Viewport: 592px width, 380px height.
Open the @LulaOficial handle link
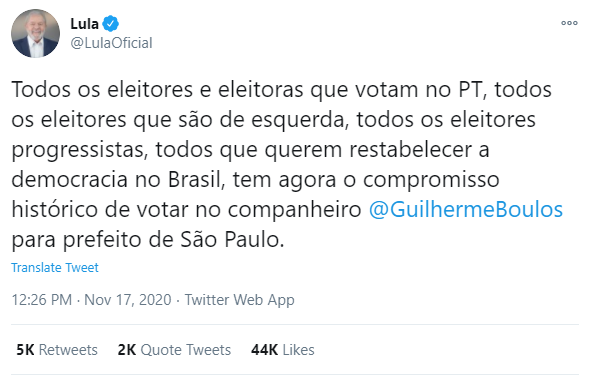(x=111, y=43)
